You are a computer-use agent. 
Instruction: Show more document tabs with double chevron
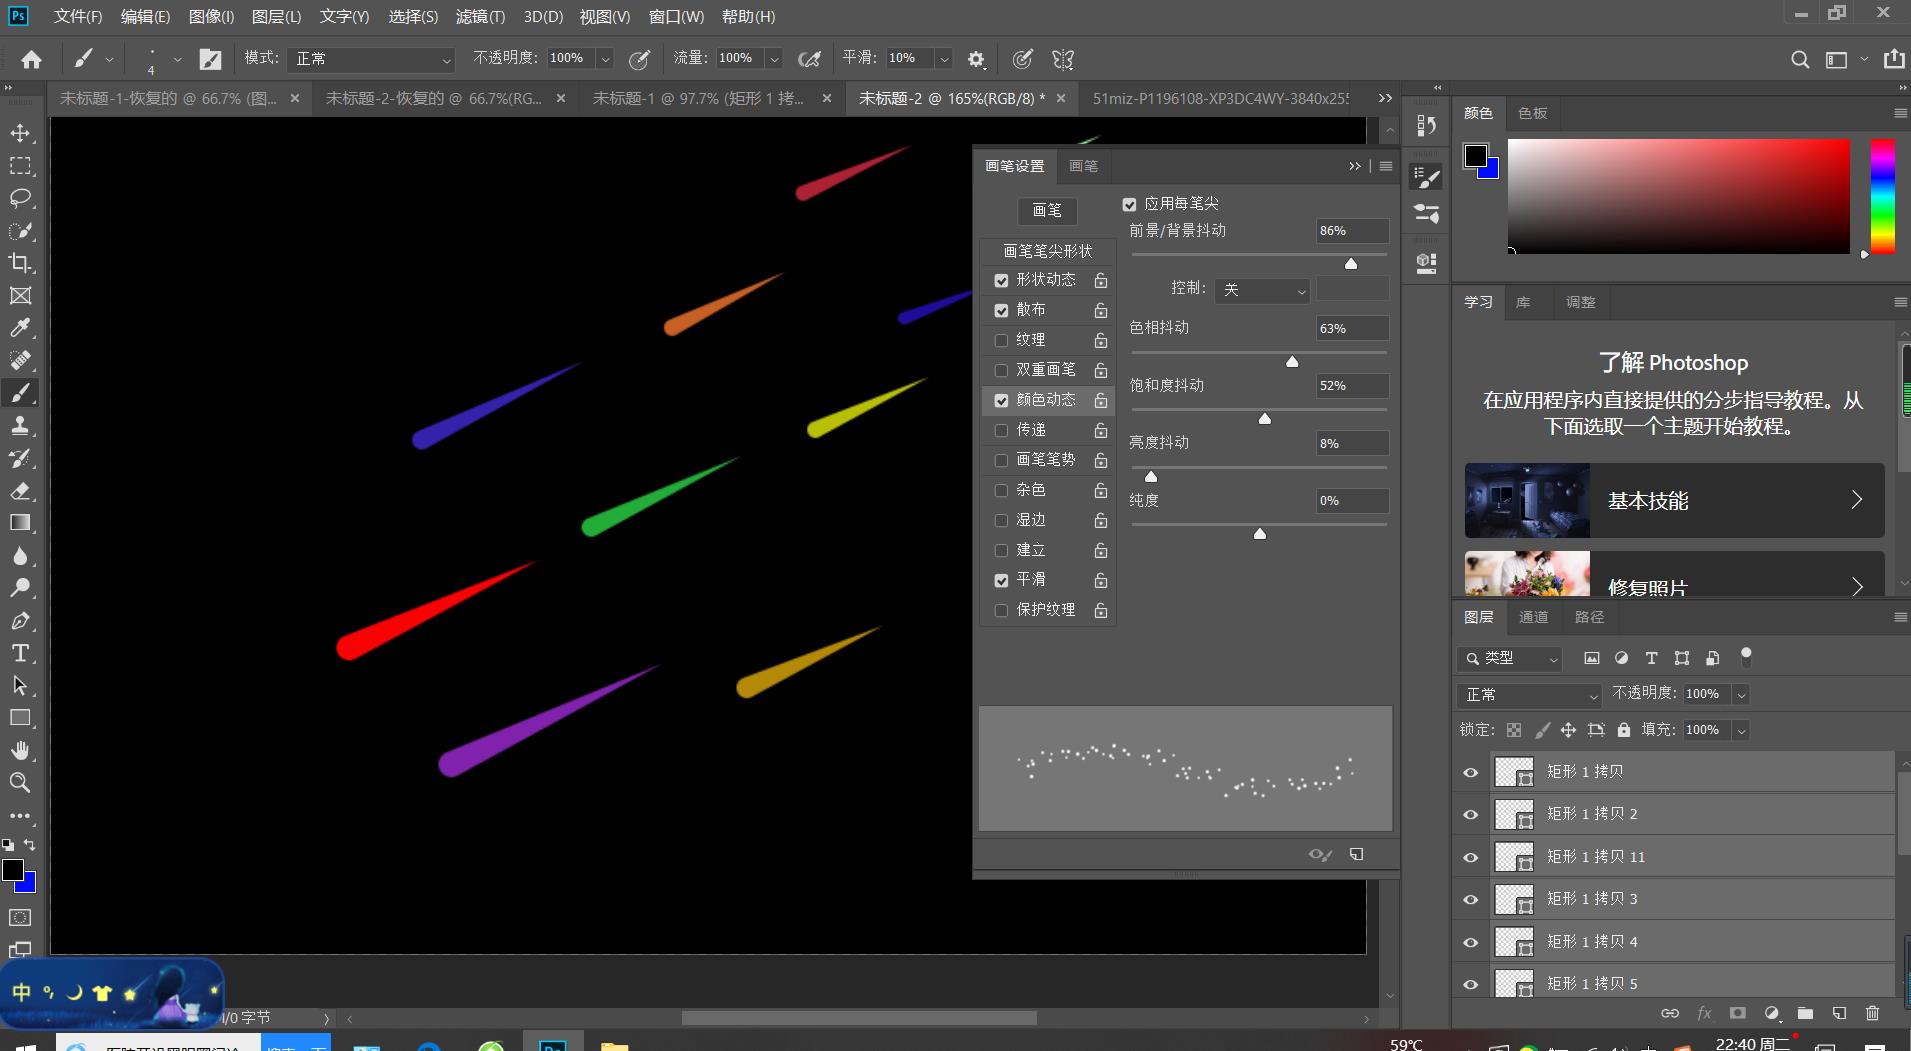point(1385,98)
